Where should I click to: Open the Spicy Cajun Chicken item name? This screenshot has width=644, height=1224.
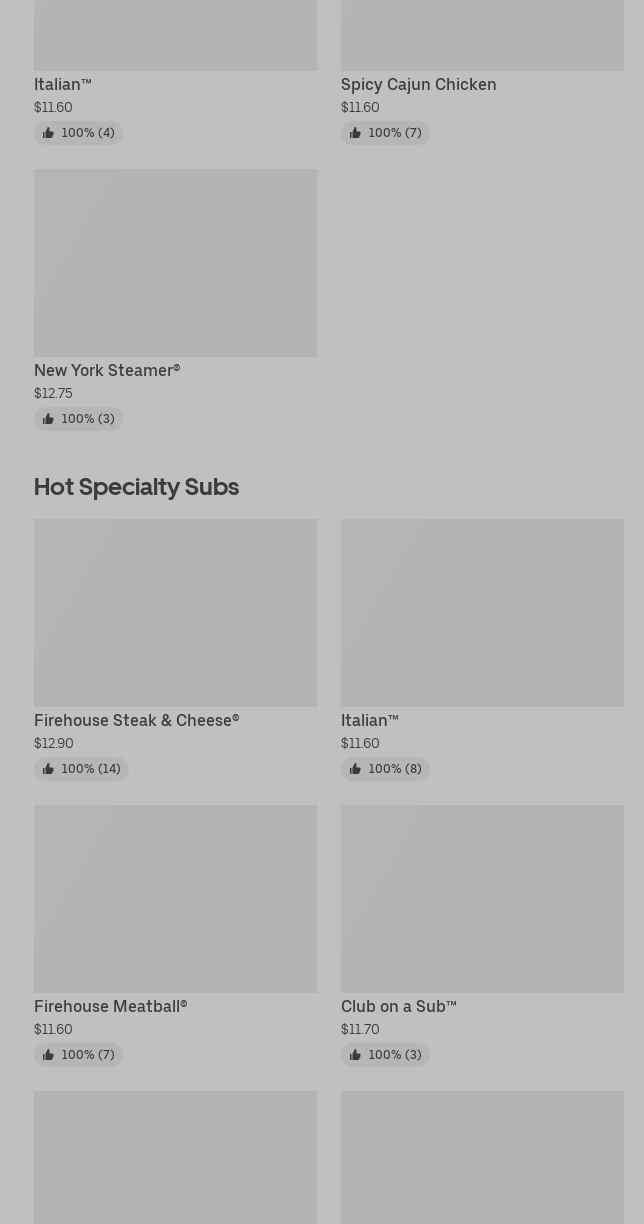coord(418,85)
